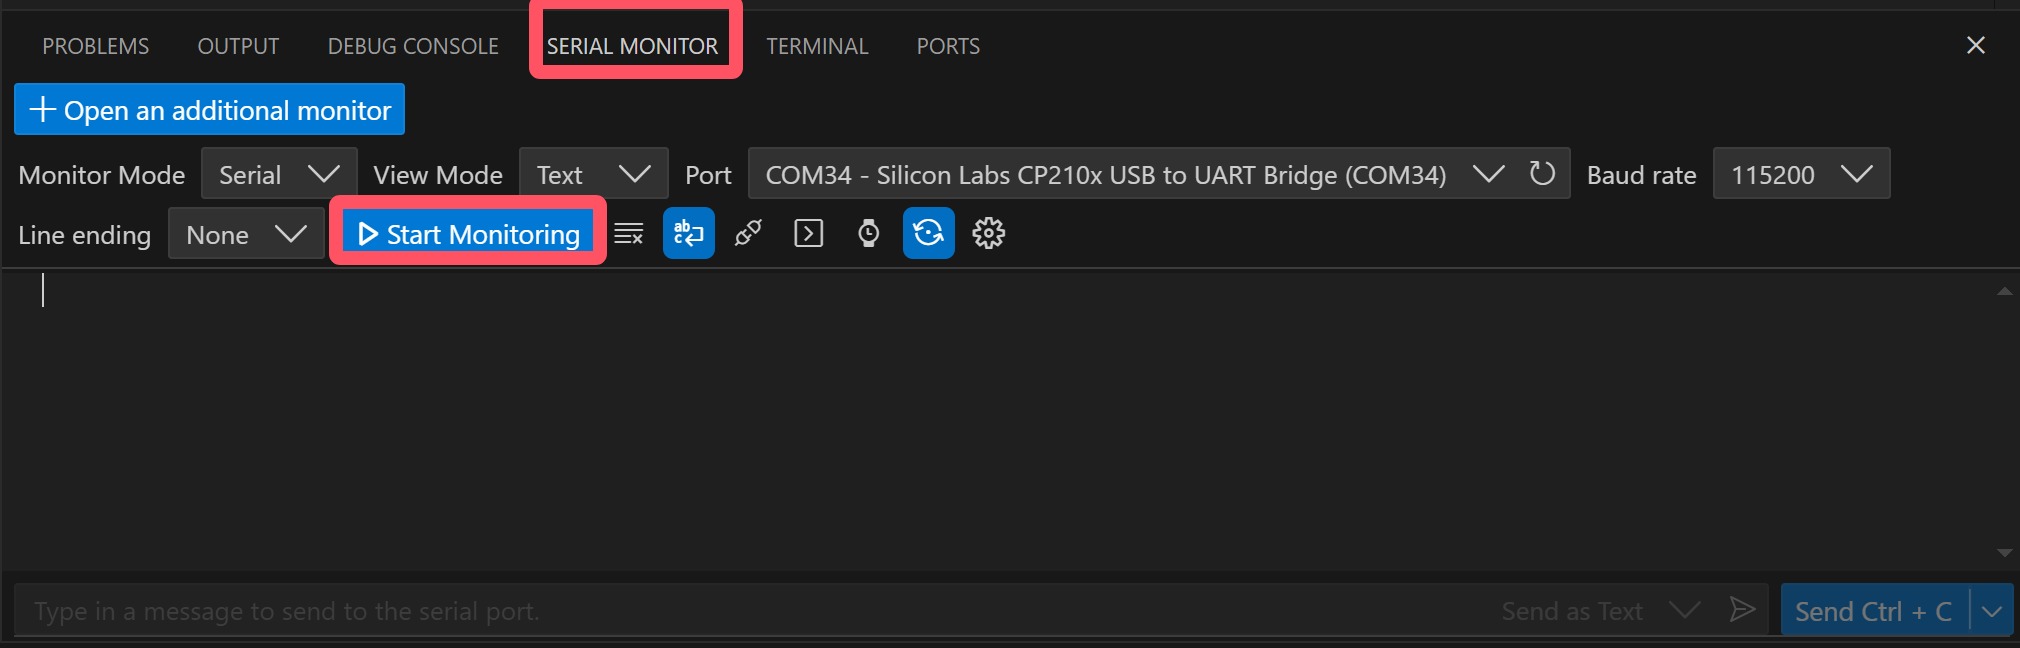Switch to the PORTS tab

tap(948, 46)
